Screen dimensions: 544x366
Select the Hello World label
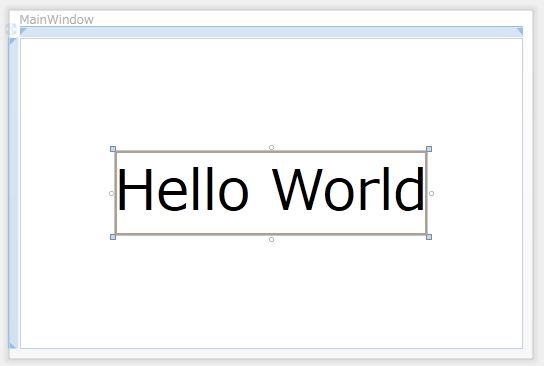271,193
